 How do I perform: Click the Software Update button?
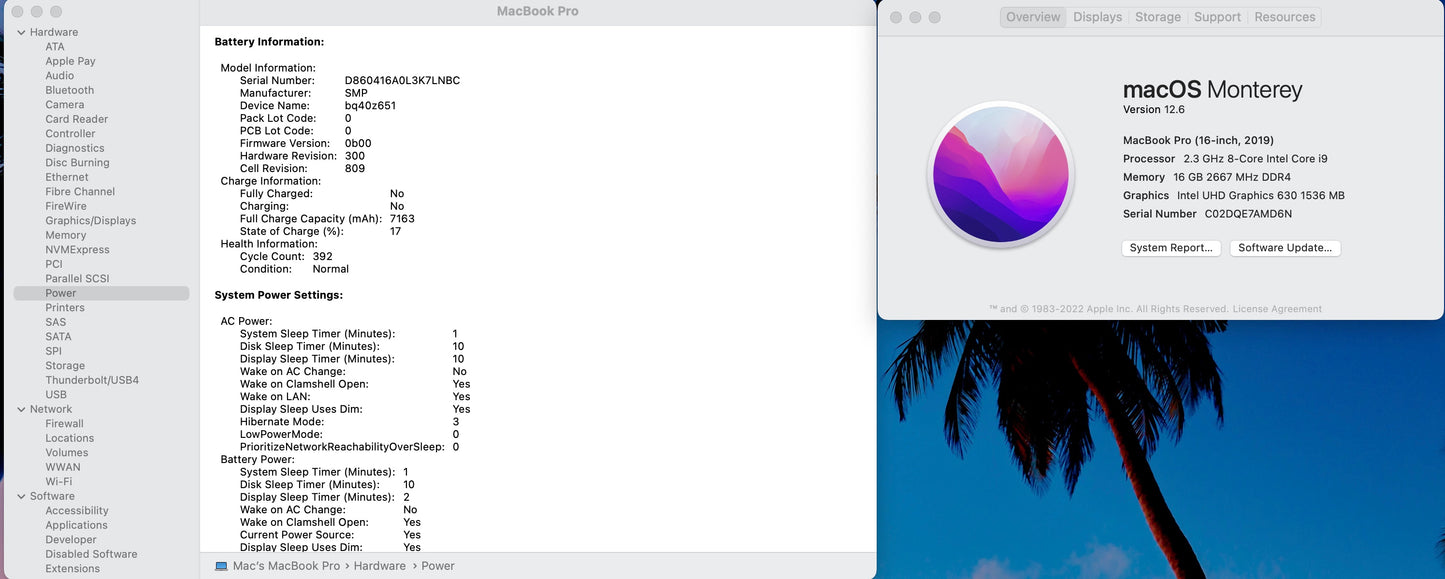pos(1285,248)
